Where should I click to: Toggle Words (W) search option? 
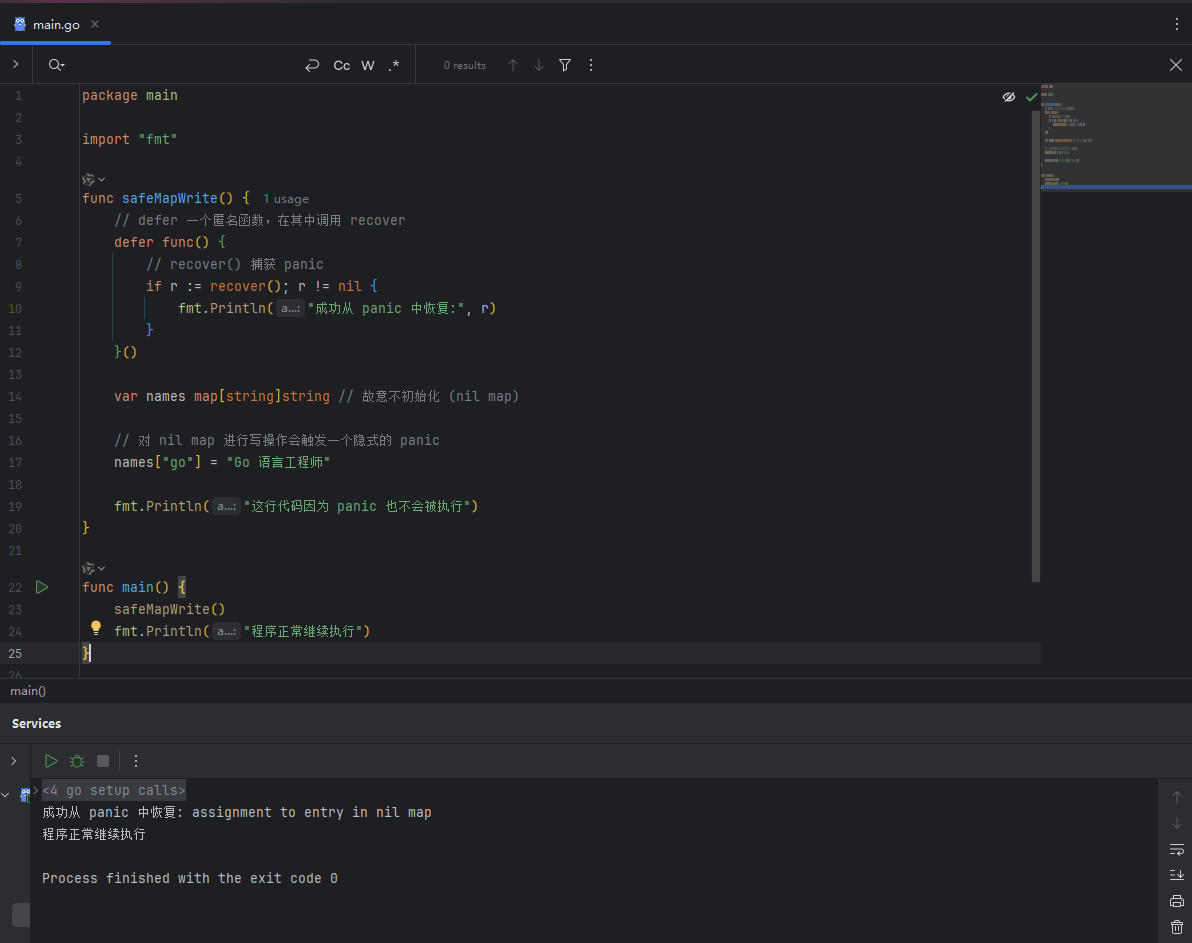coord(368,65)
